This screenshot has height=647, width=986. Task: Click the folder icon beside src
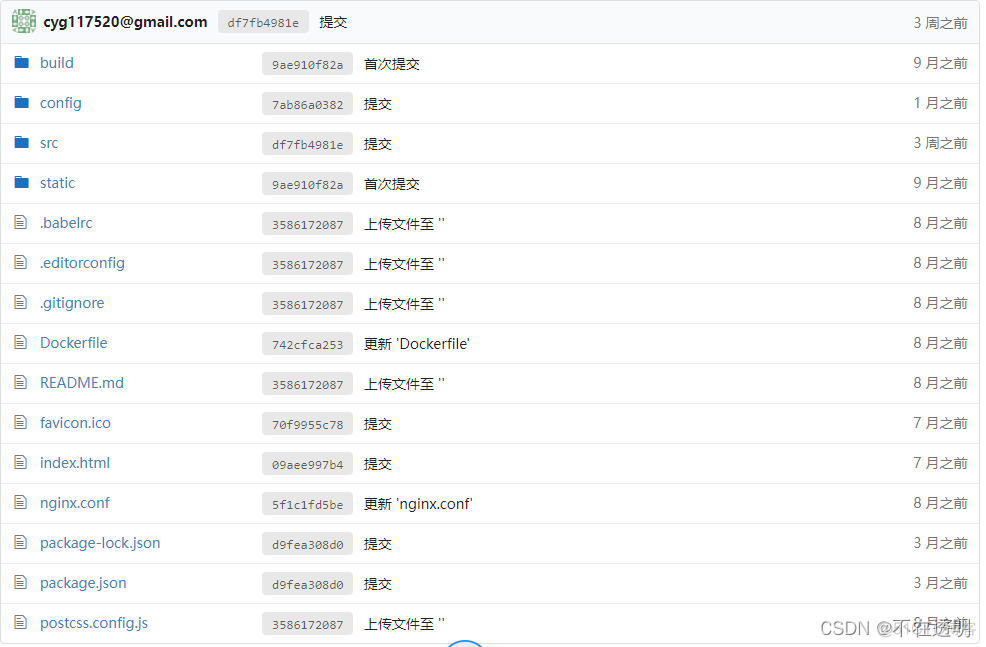22,142
